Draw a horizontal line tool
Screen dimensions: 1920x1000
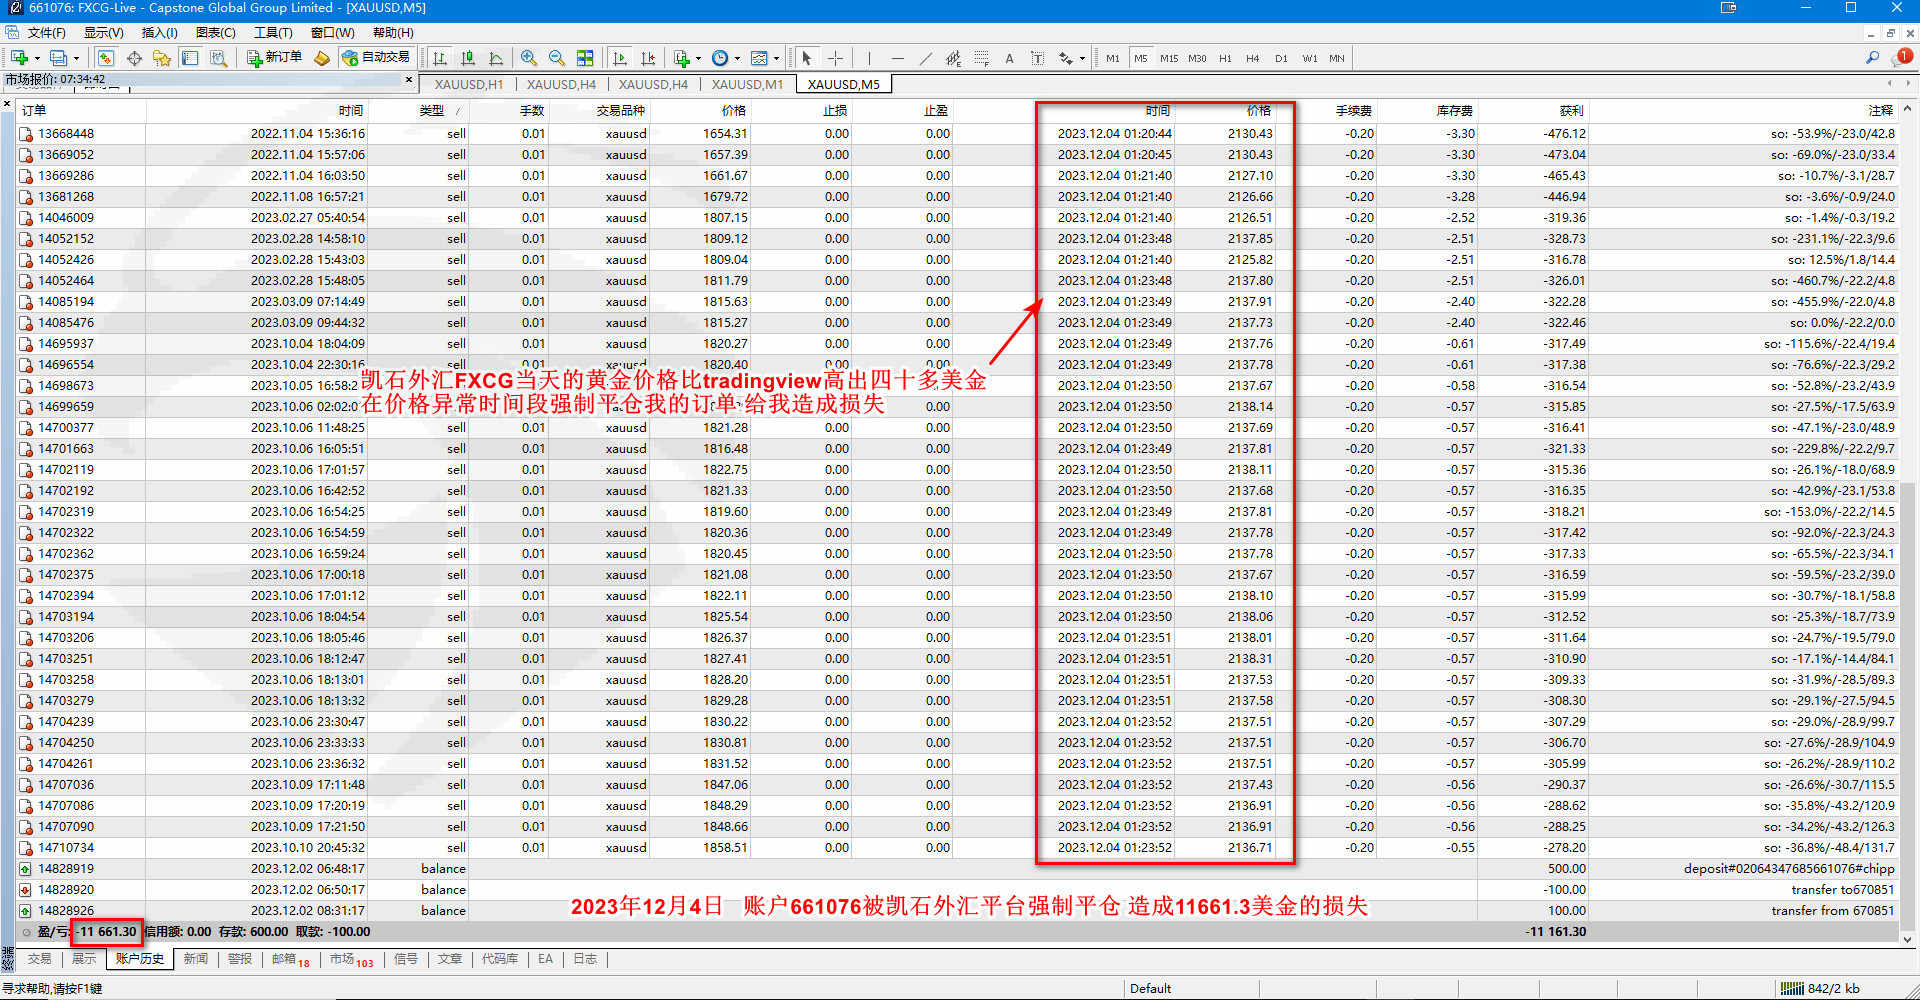[897, 58]
